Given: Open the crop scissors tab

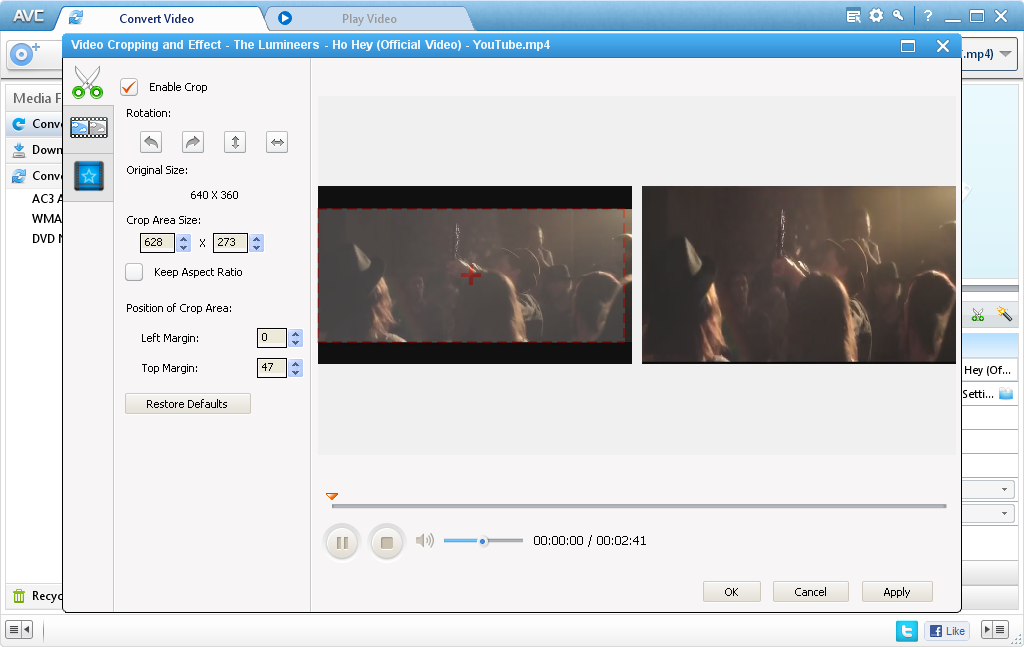Looking at the screenshot, I should click(88, 82).
